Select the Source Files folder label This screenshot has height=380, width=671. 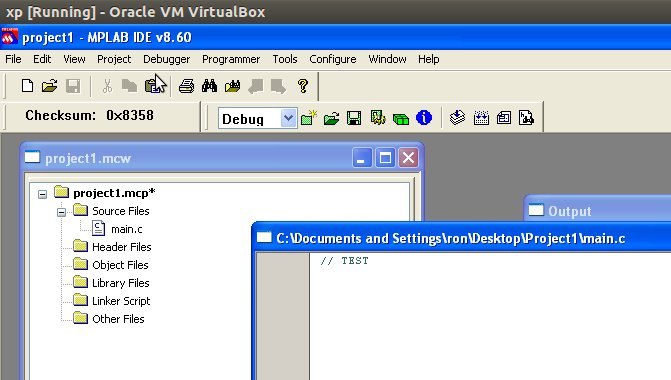click(x=121, y=211)
